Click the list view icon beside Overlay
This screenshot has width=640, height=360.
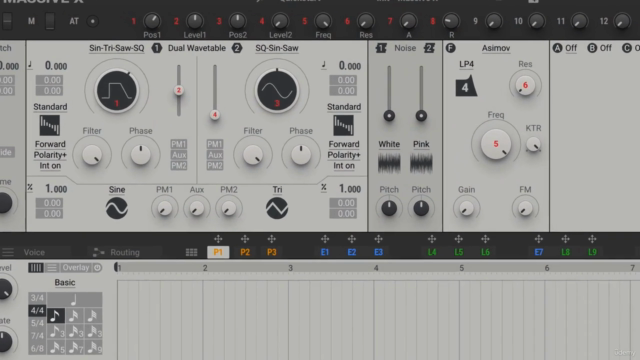point(52,268)
